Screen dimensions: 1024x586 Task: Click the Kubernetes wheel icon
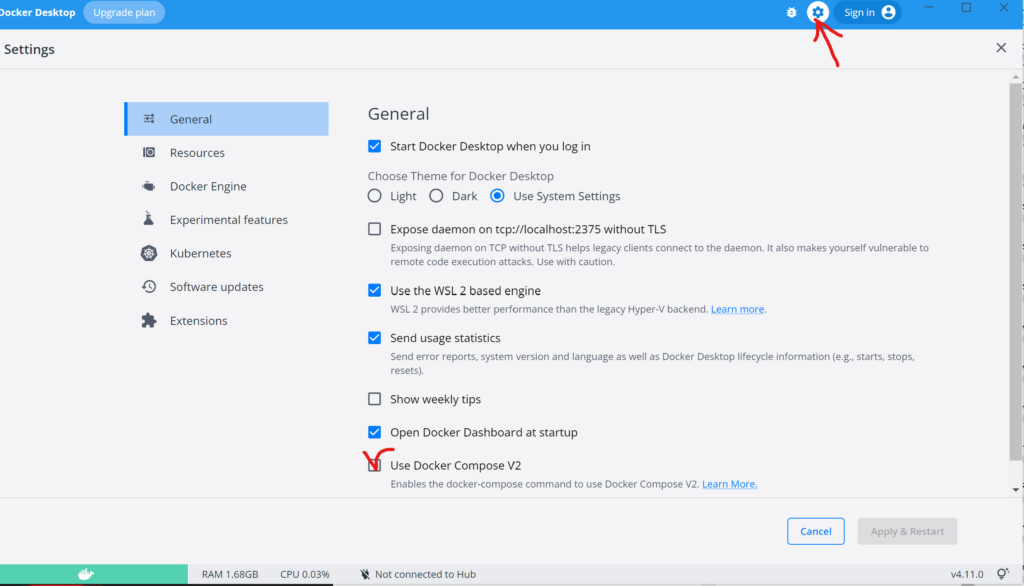(149, 253)
